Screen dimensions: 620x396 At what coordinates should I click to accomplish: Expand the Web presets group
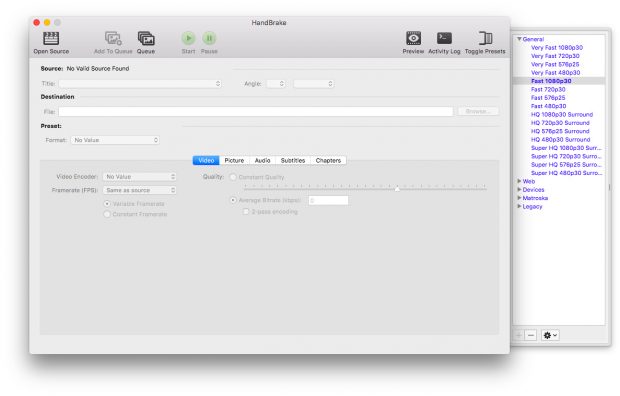(x=519, y=181)
